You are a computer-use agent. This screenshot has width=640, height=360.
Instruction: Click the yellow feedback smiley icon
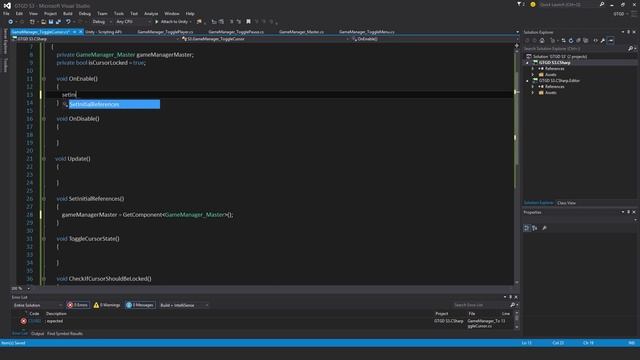[533, 4]
